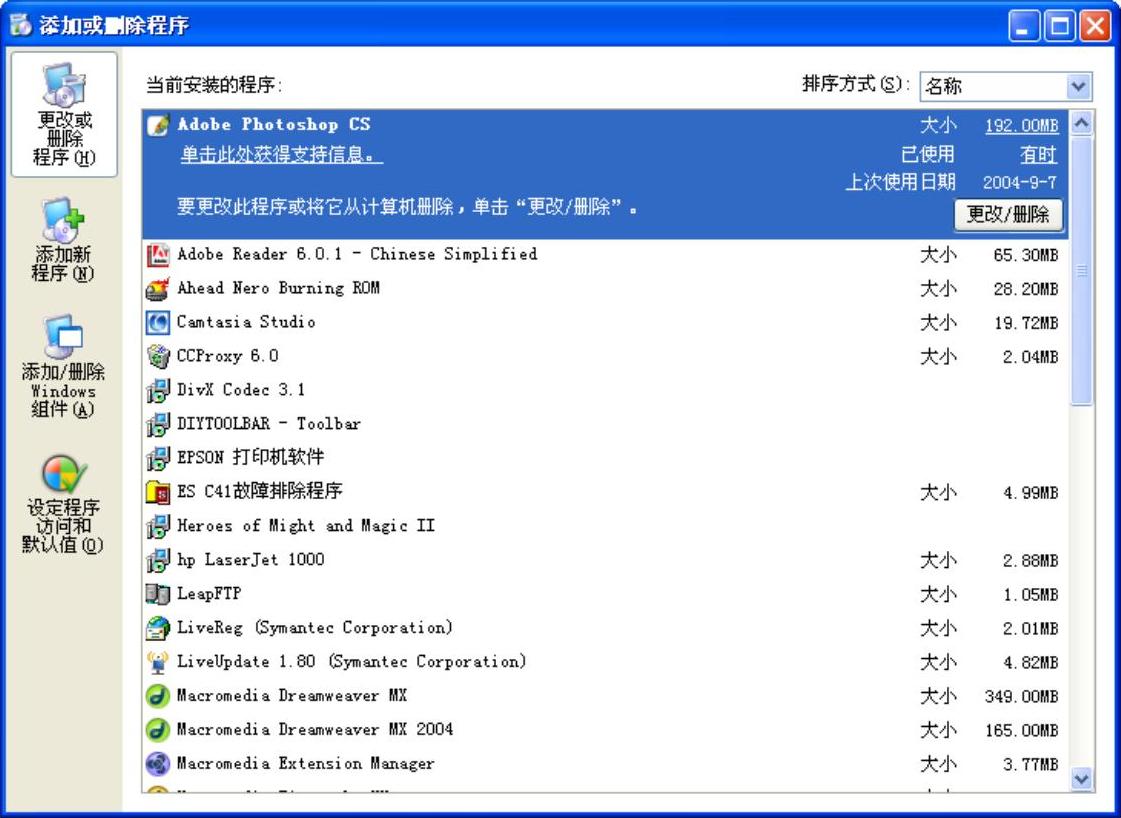Select the Macromedia Dreamweaver MX entry
This screenshot has width=1121, height=818.
point(605,696)
